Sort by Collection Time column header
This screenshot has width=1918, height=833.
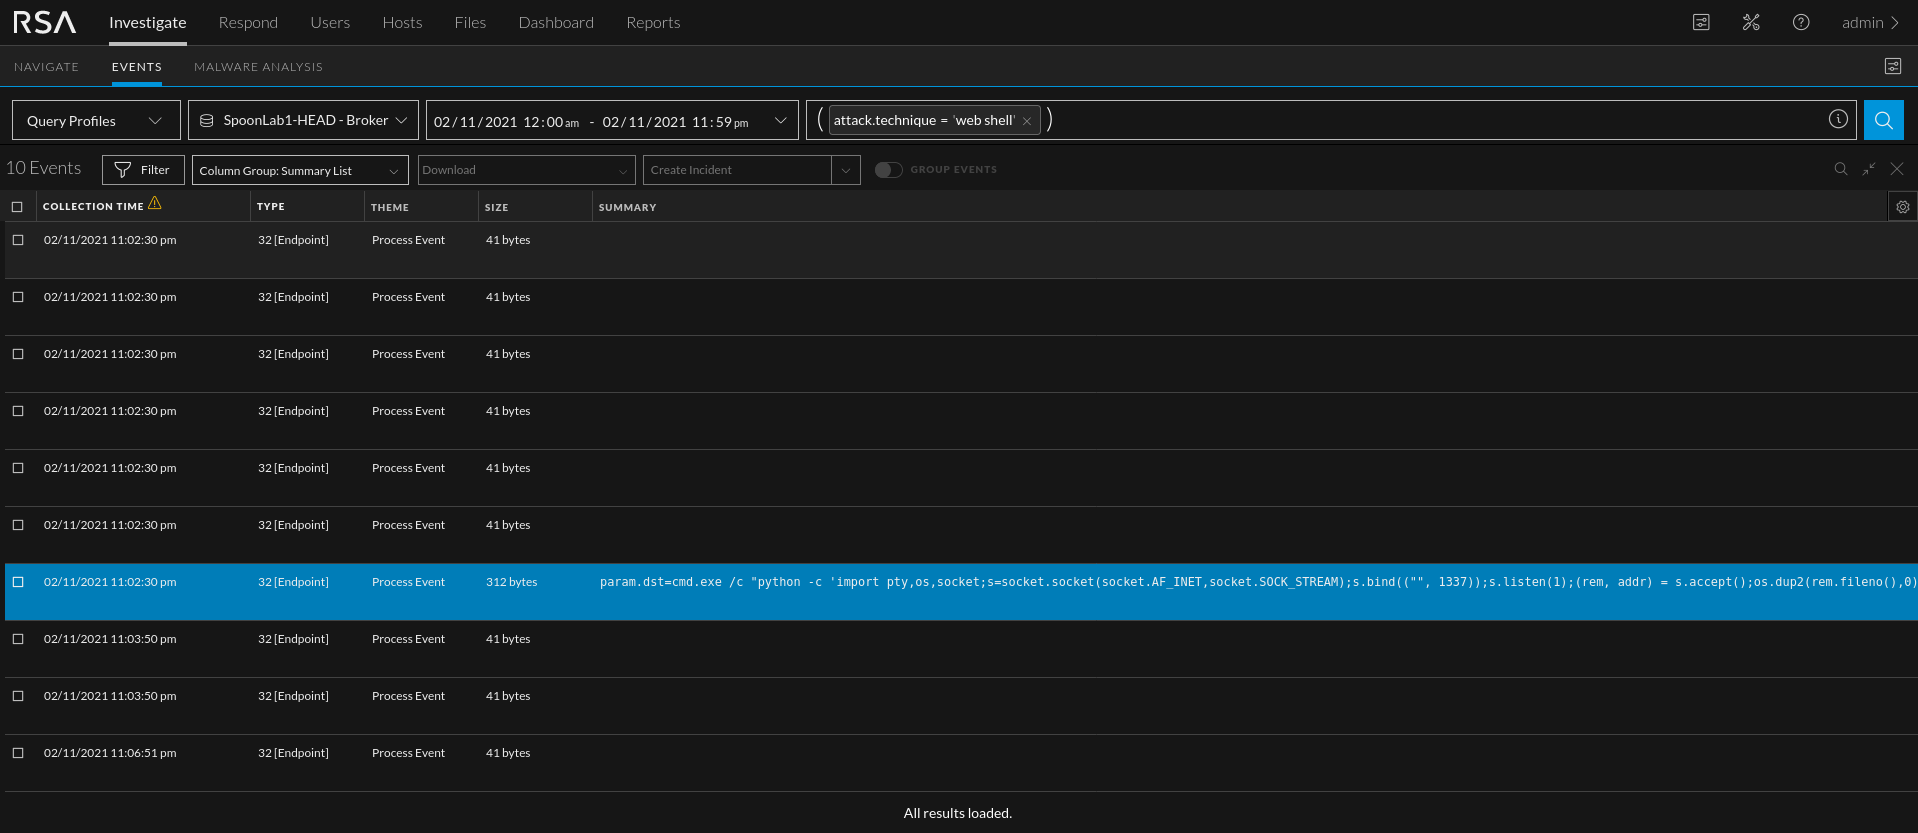pos(93,207)
